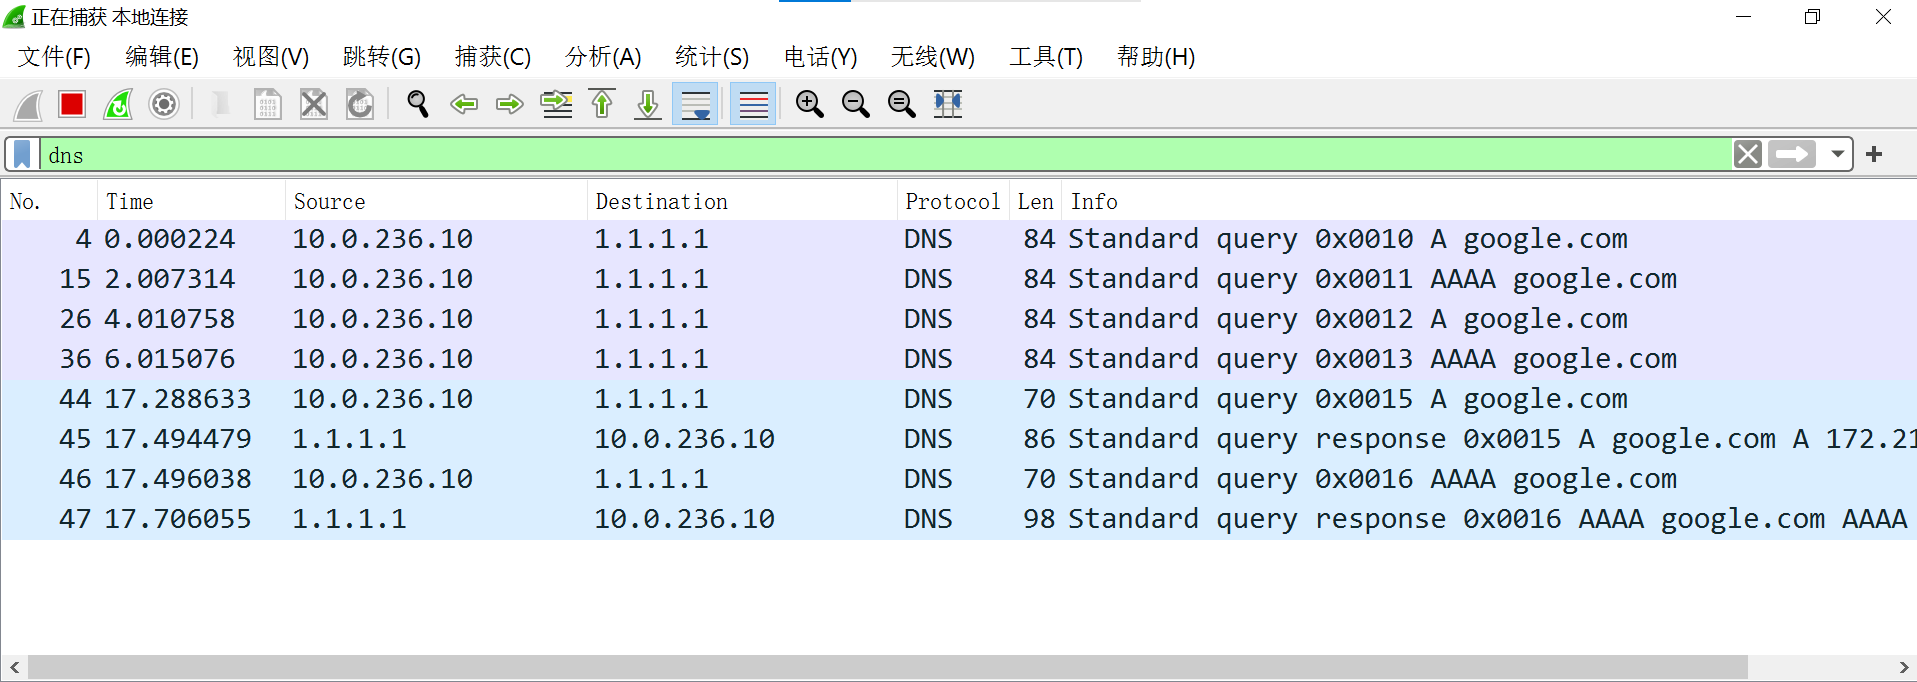The height and width of the screenshot is (682, 1917).
Task: Close this capture file icon
Action: tap(314, 104)
